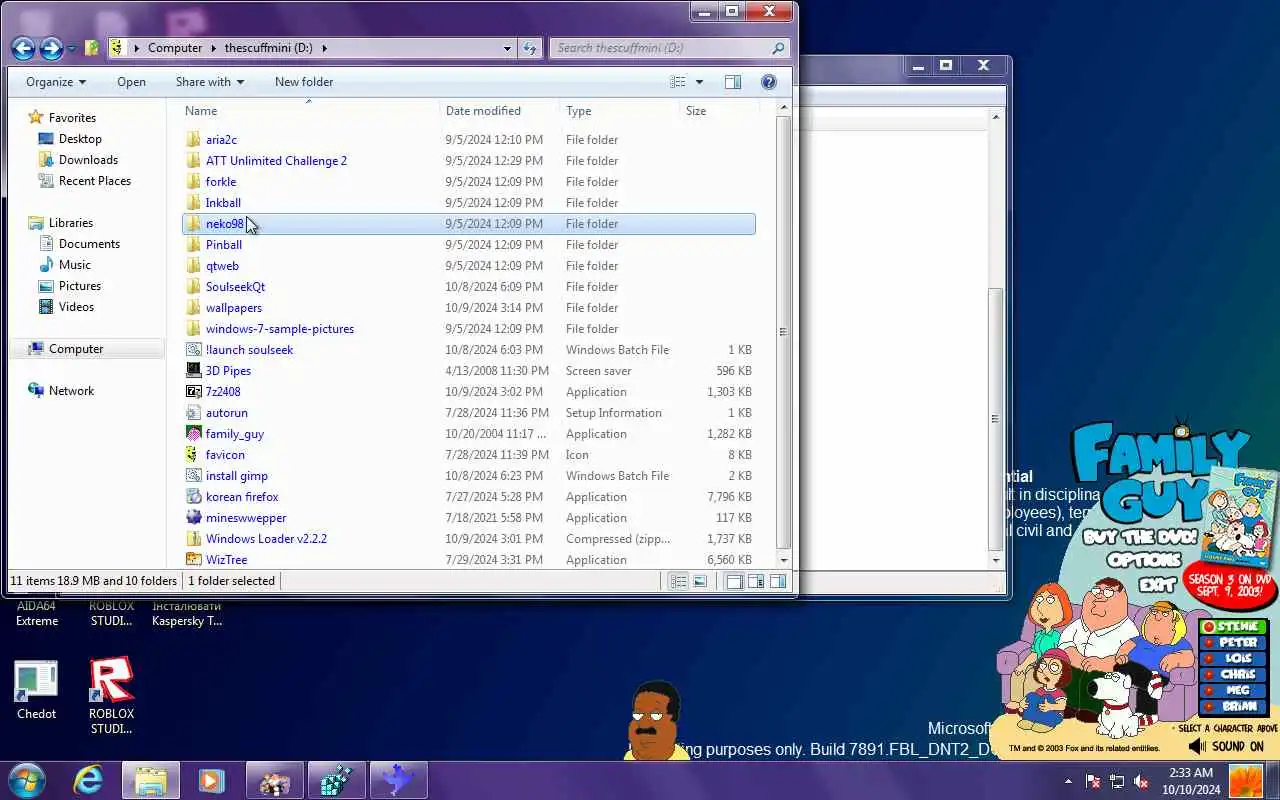Go back with the Back arrow

tap(23, 47)
